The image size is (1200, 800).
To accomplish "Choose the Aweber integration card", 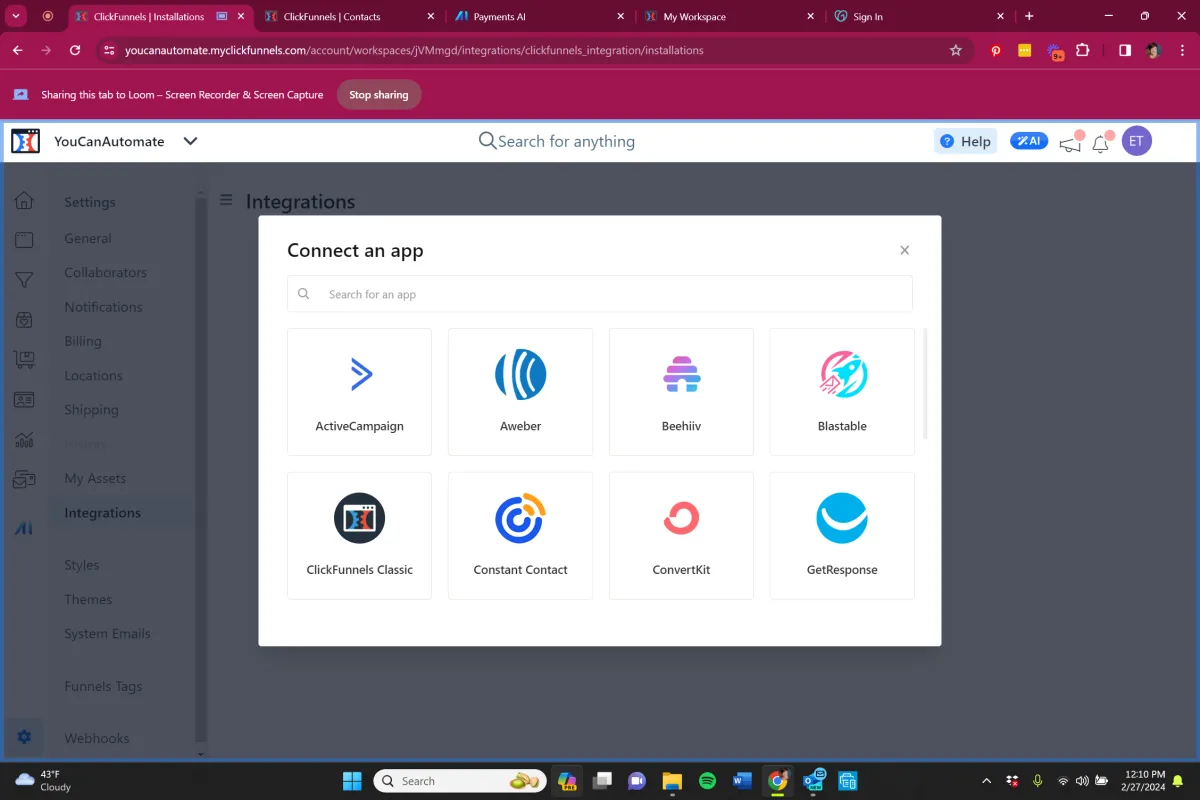I will (x=520, y=392).
